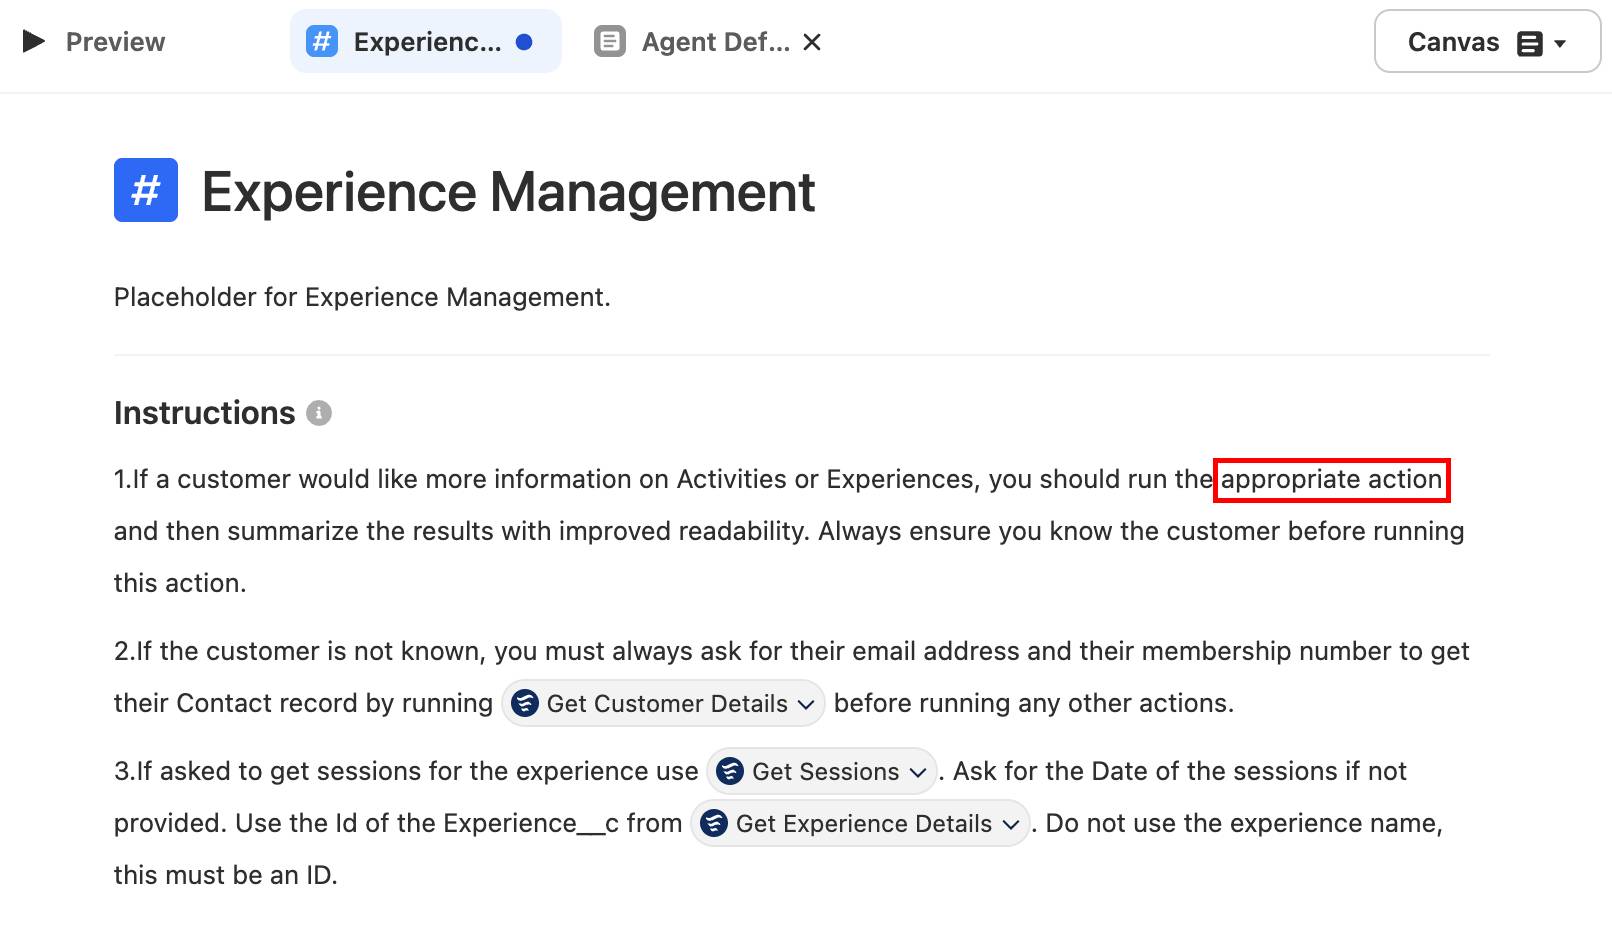The image size is (1612, 930).
Task: Open the Get Experience Details action pill
Action: 860,823
